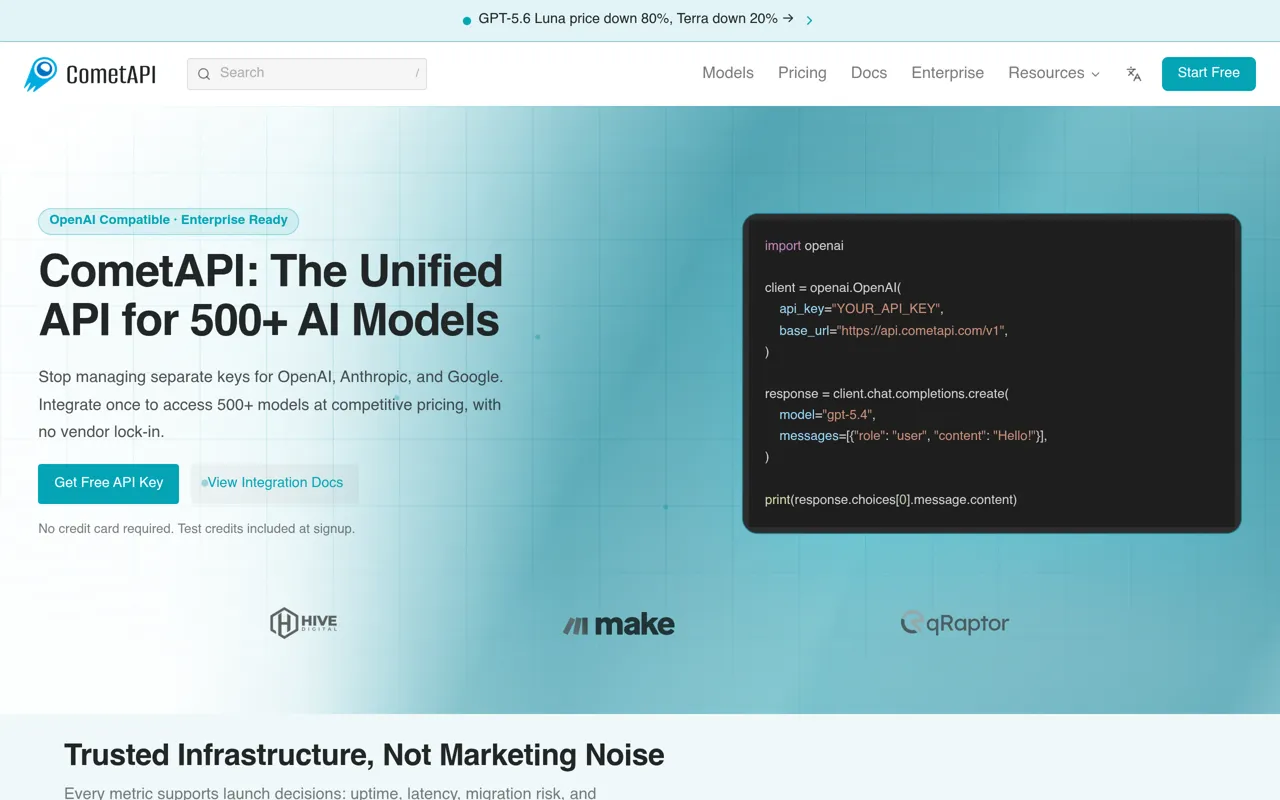The image size is (1280, 800).
Task: Click the CometAPI wordmark text
Action: tap(111, 74)
